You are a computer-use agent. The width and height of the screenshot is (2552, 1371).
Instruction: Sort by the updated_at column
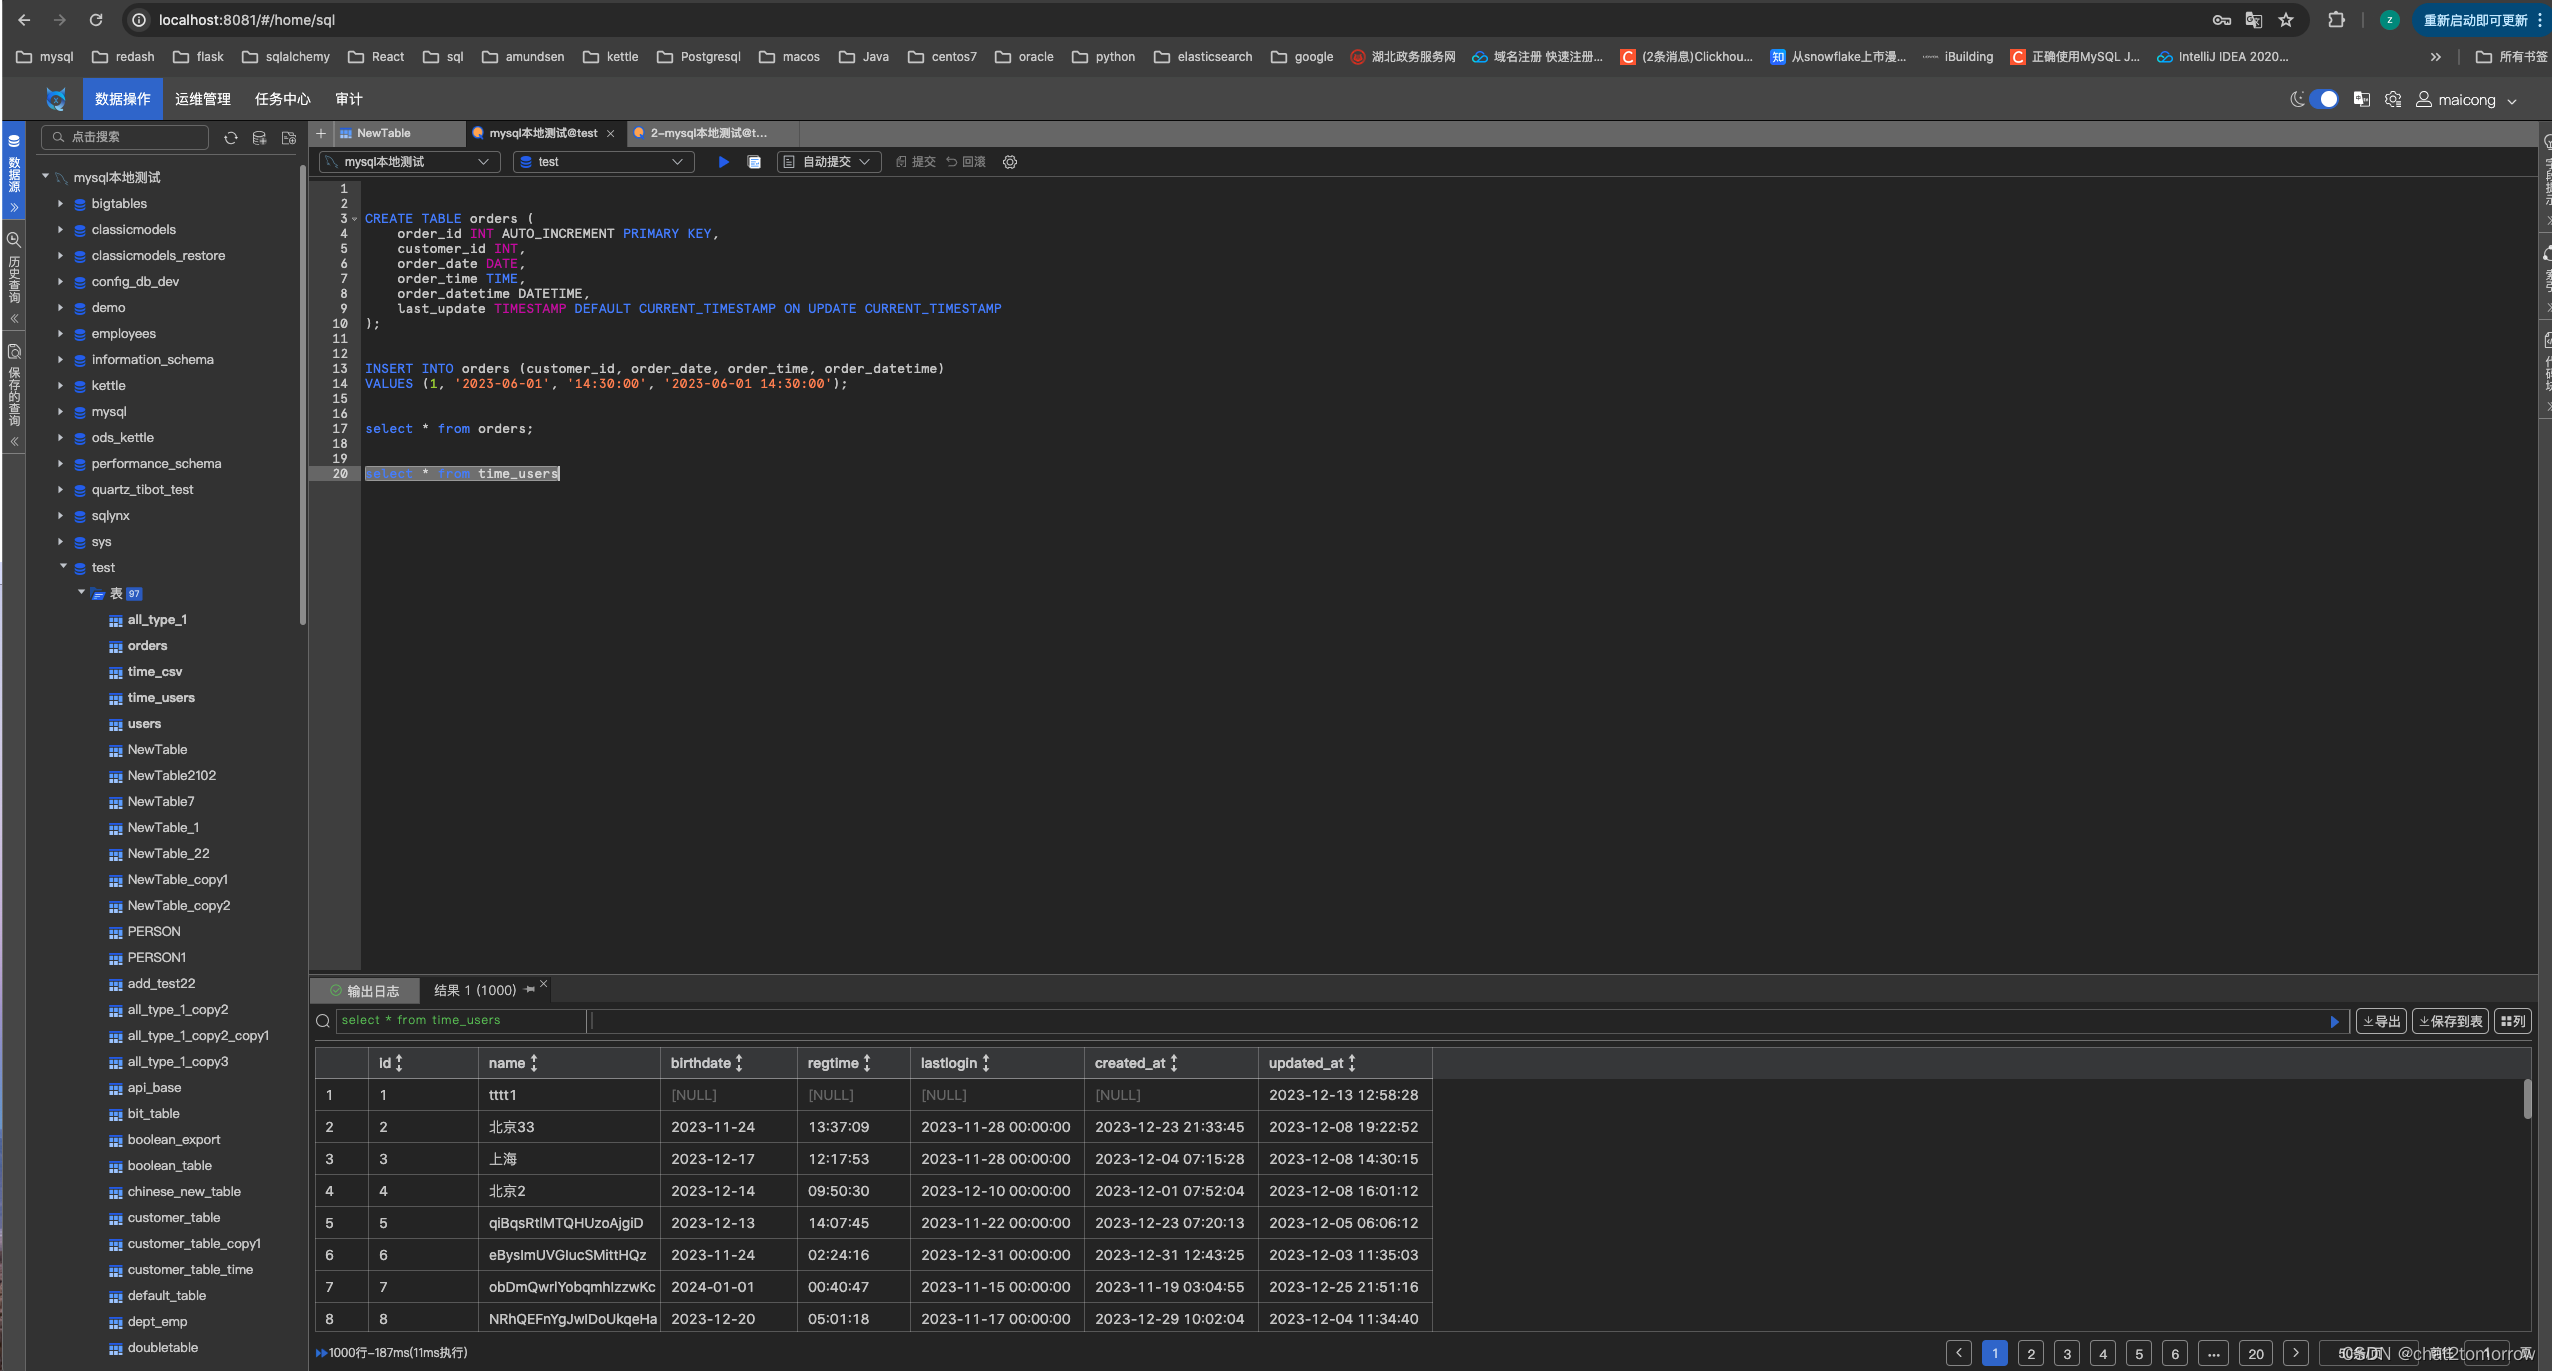(1352, 1063)
